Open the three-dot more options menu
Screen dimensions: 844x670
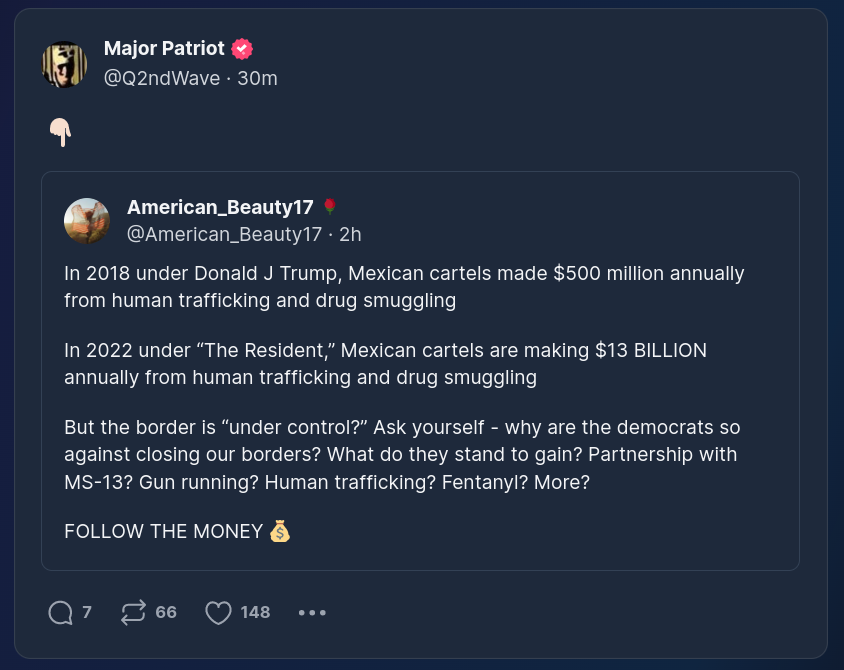click(312, 612)
